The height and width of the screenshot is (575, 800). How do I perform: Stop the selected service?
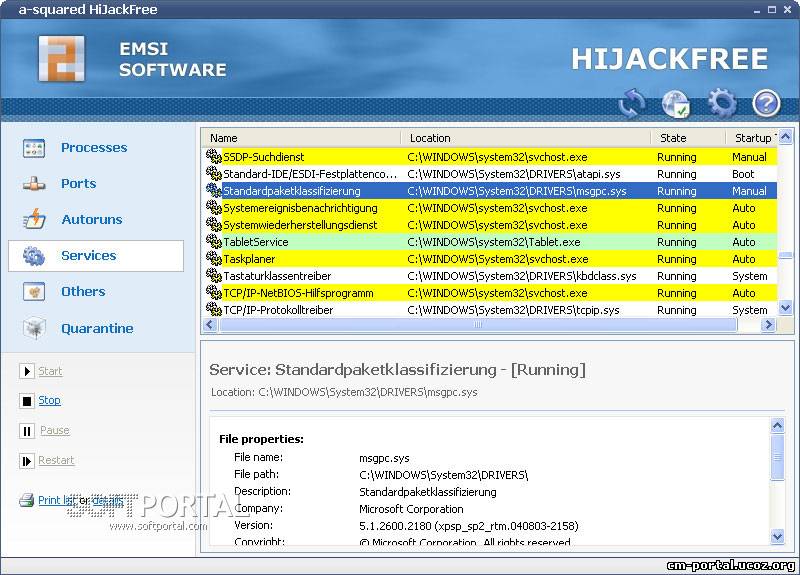[x=49, y=401]
